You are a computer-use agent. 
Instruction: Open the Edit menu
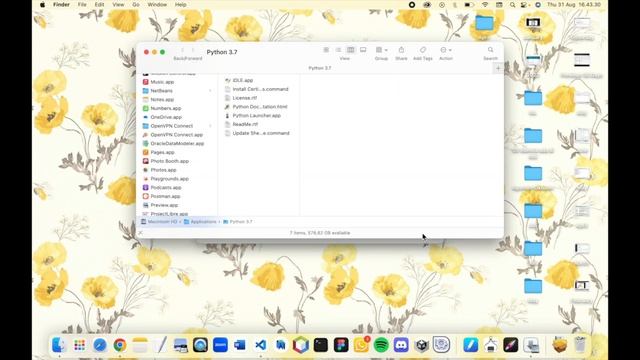pos(99,4)
